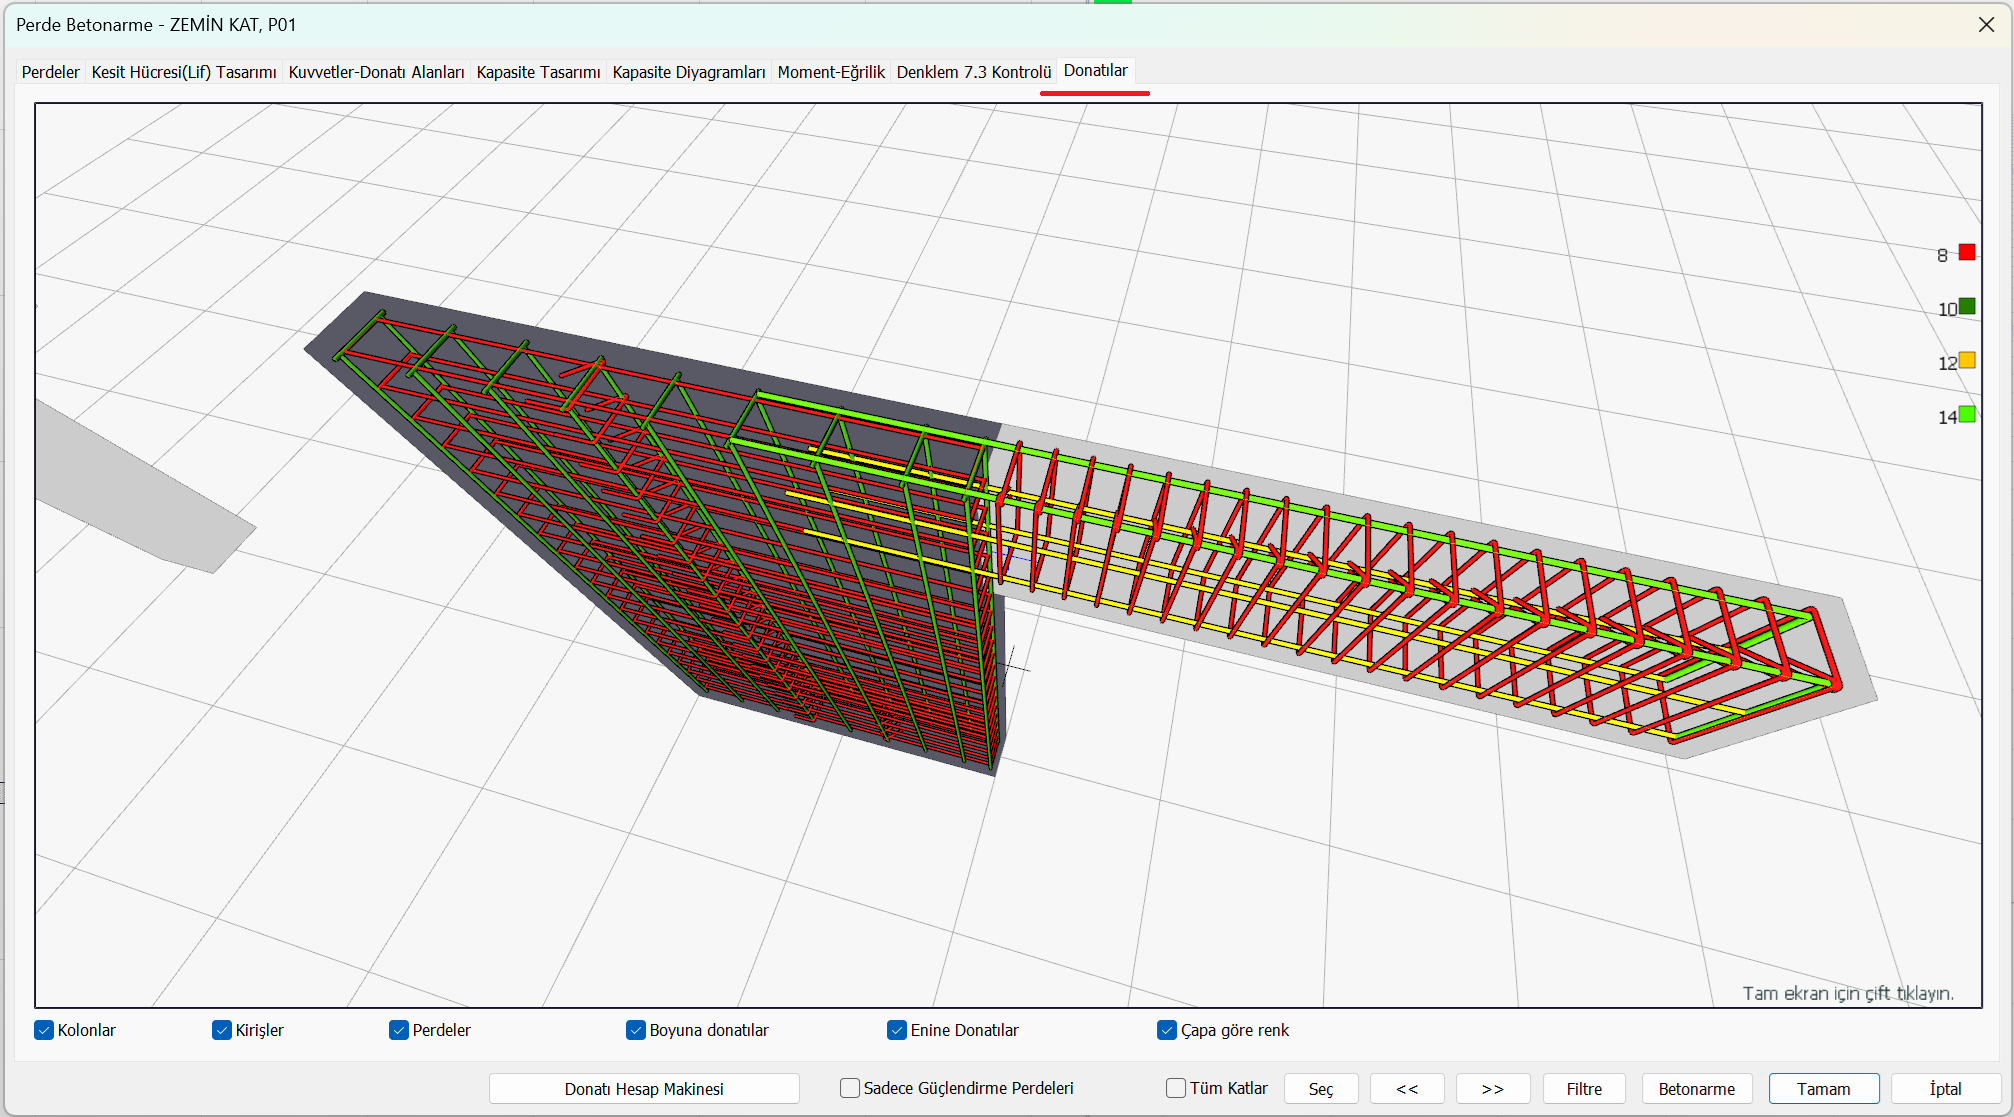Turn off Çapa göre renk option

(1167, 1030)
